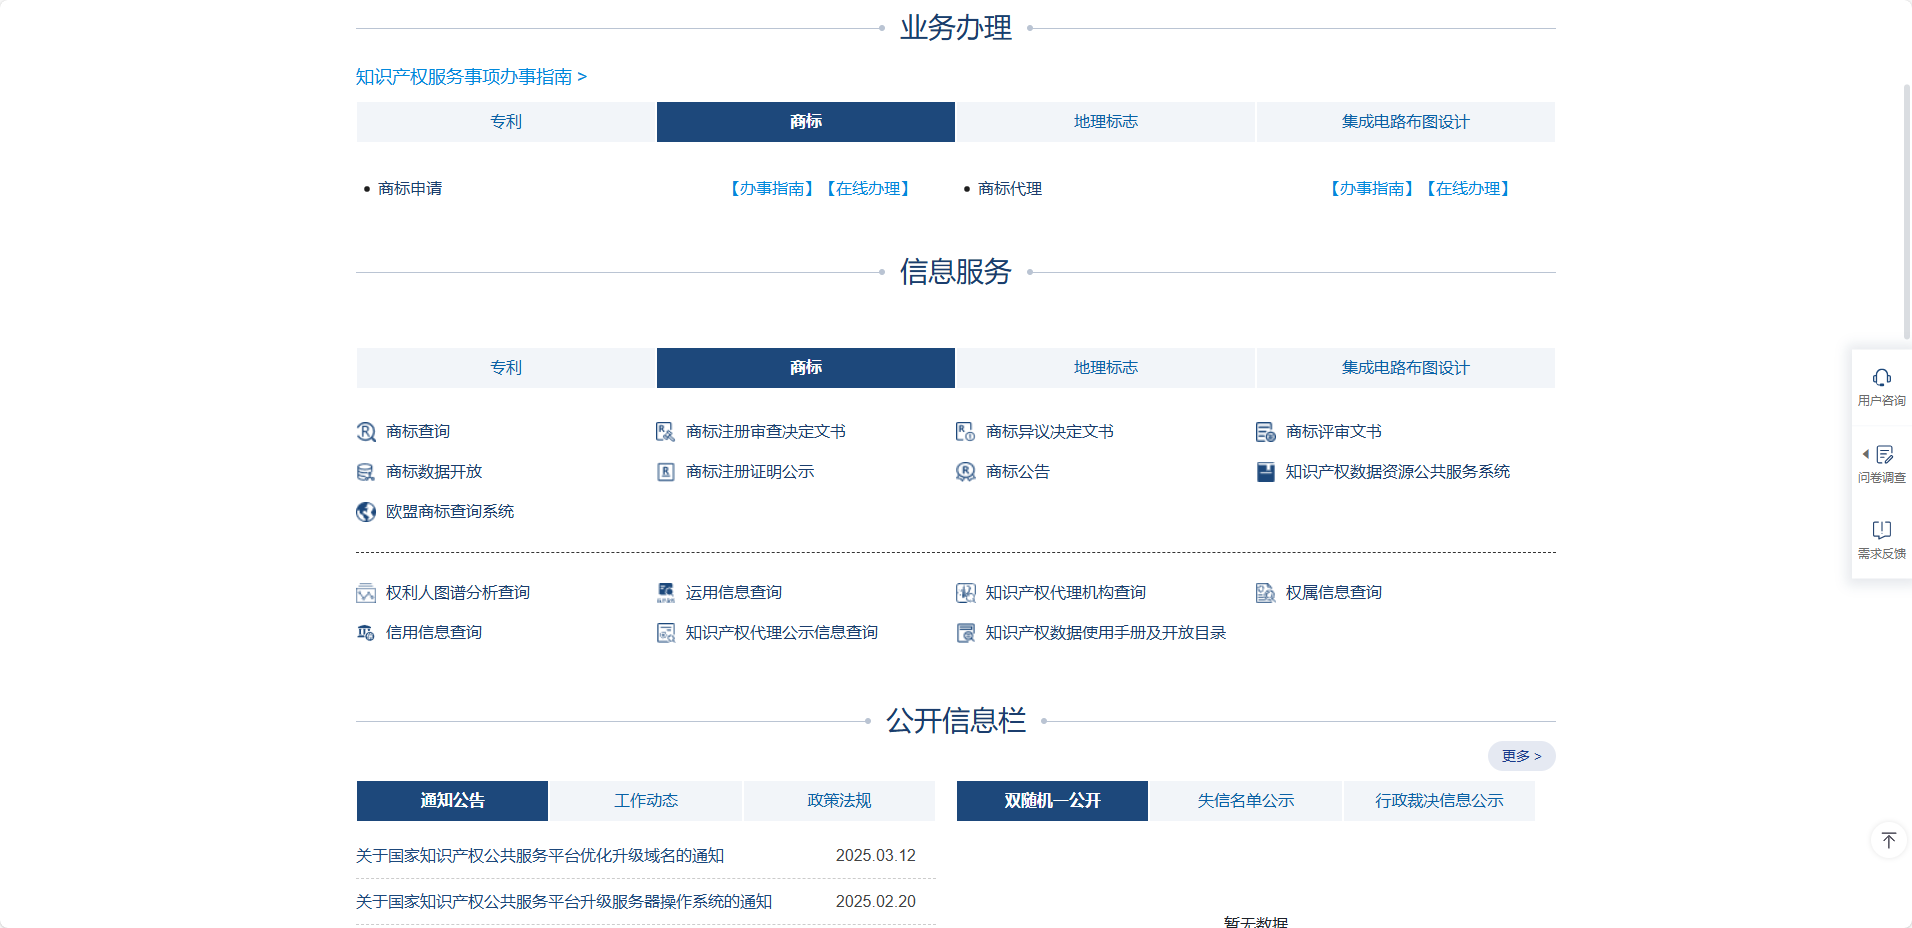Viewport: 1912px width, 928px height.
Task: Open the 问卷调查 survey icon
Action: [1884, 455]
